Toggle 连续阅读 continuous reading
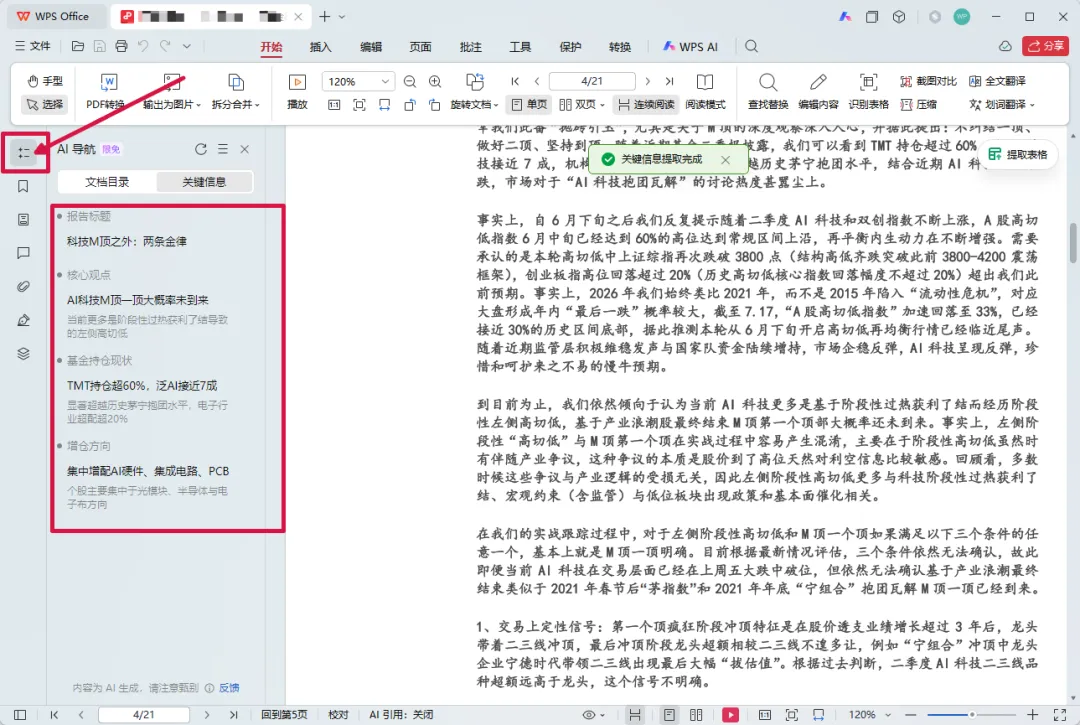 646,105
